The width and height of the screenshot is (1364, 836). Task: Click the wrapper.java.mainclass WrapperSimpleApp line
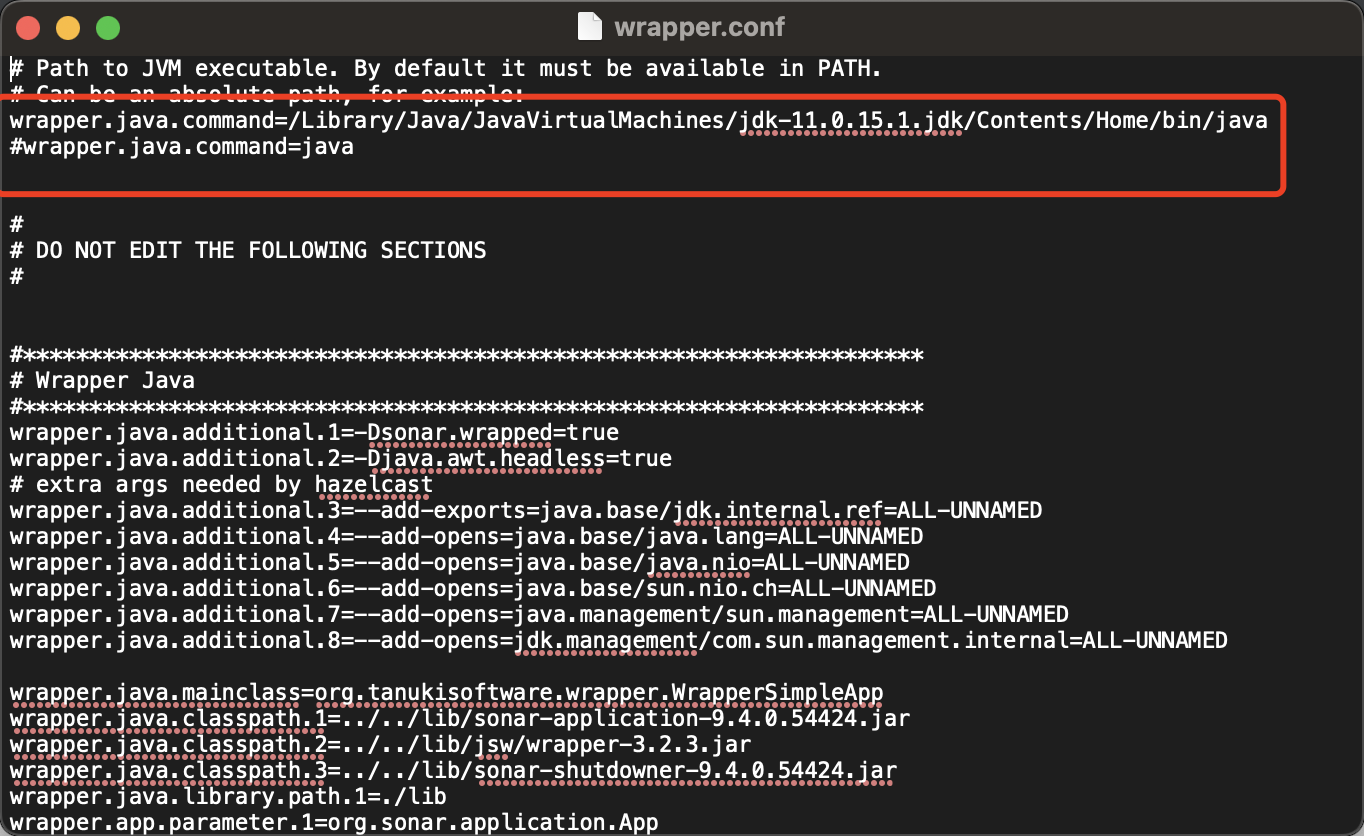click(446, 692)
